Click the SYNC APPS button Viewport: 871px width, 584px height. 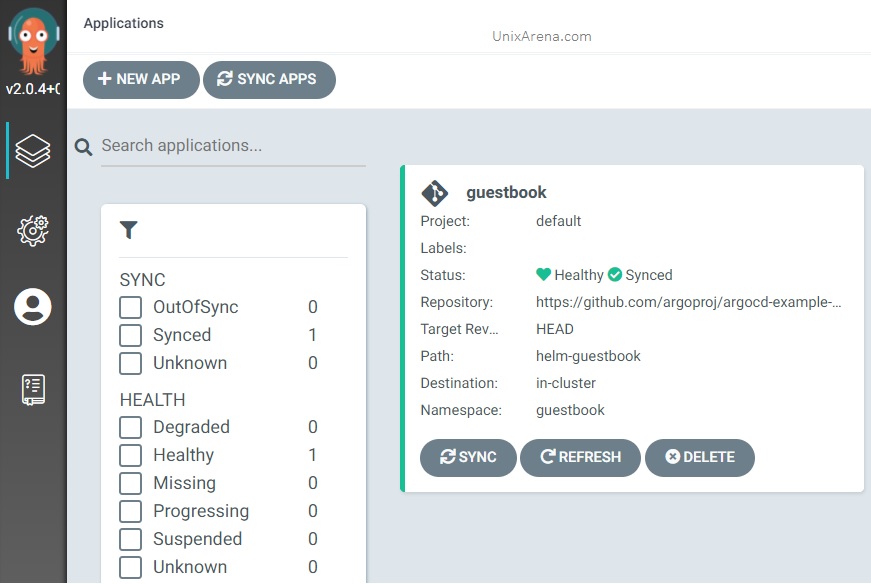click(269, 79)
